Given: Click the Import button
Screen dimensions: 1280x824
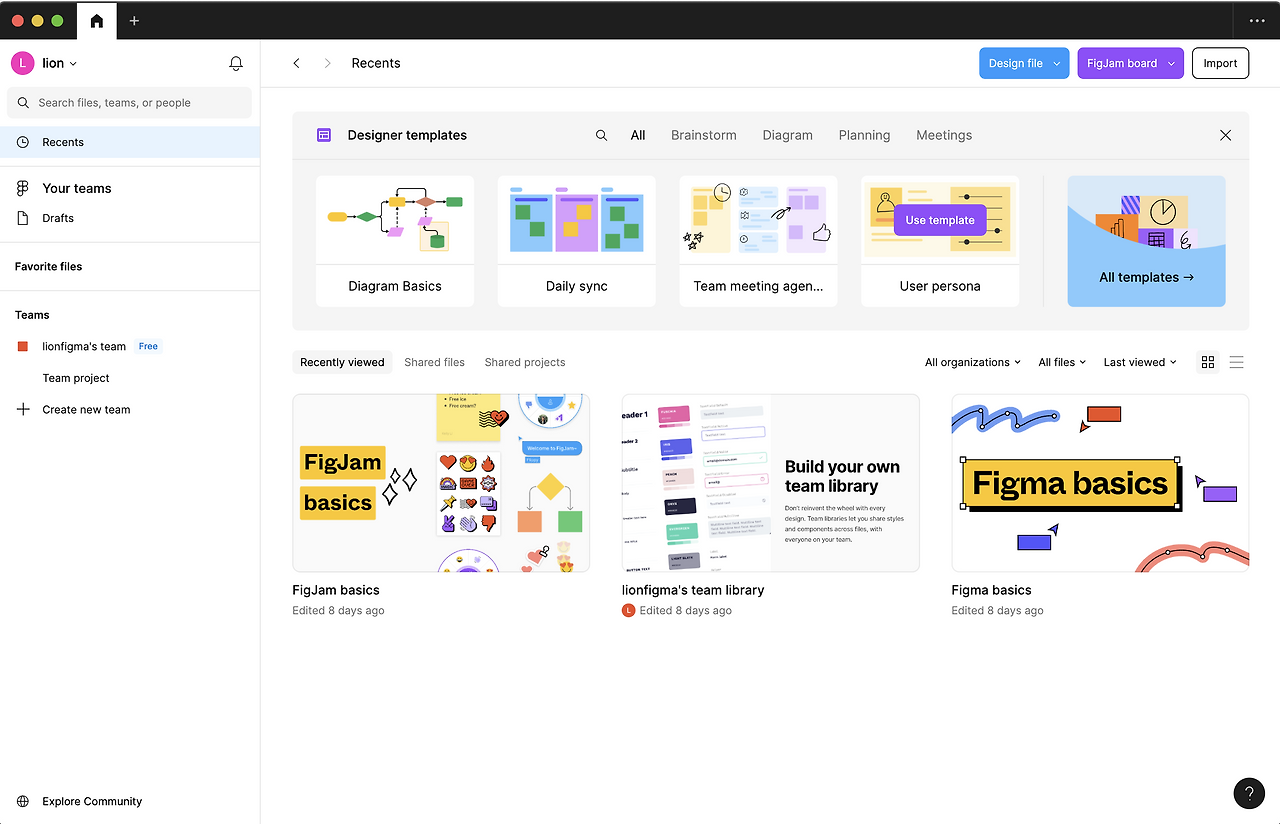Looking at the screenshot, I should [x=1221, y=63].
